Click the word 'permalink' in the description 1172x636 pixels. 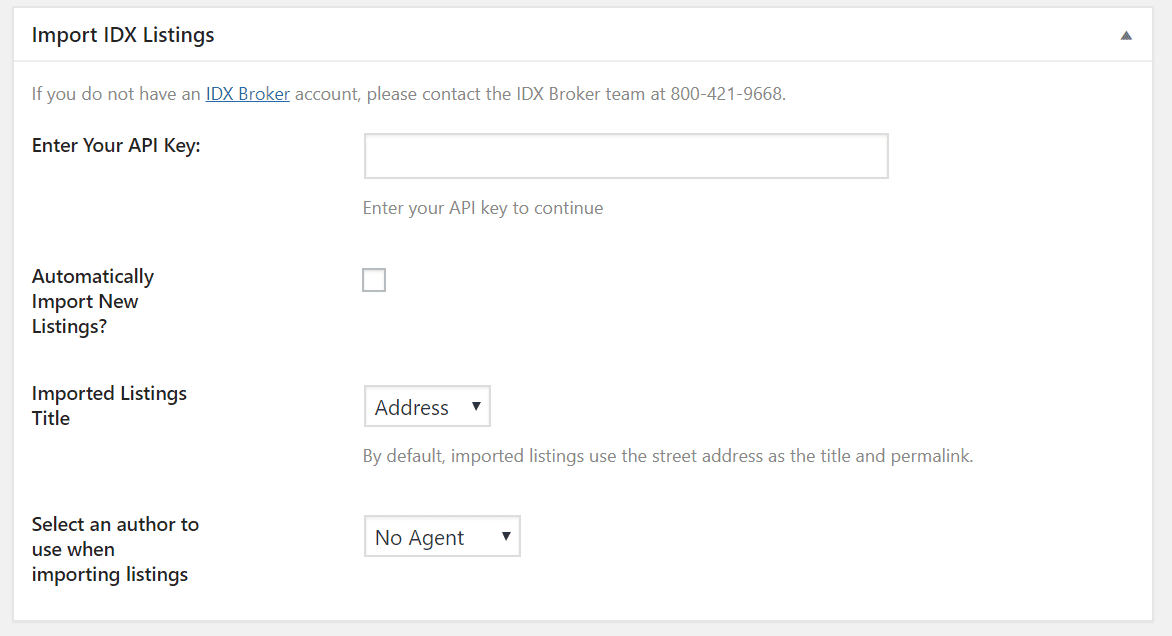[930, 456]
